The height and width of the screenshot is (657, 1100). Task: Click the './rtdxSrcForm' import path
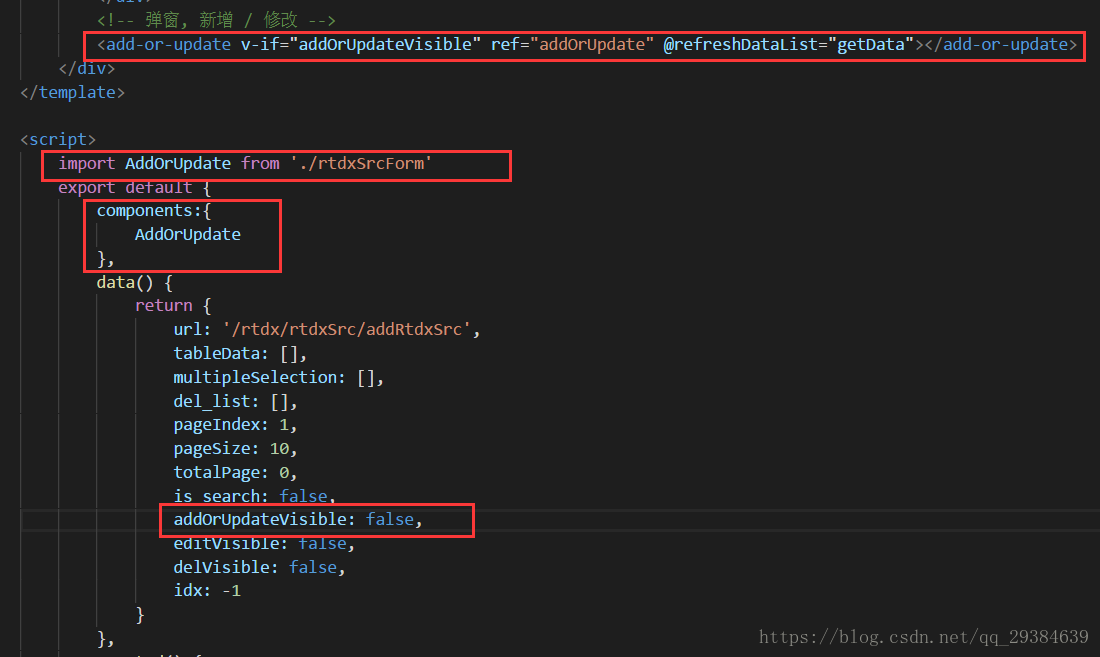coord(361,163)
